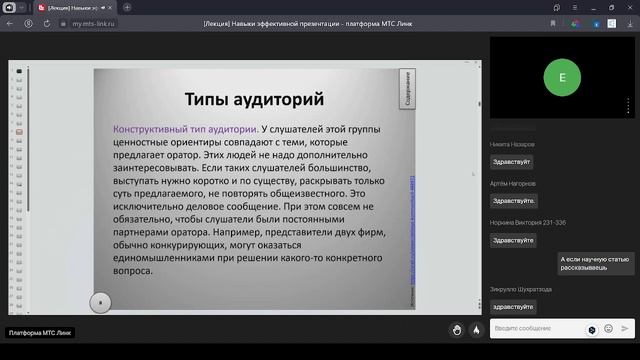This screenshot has height=360, width=640.
Task: Open the browser profile sync icon
Action: [x=556, y=8]
